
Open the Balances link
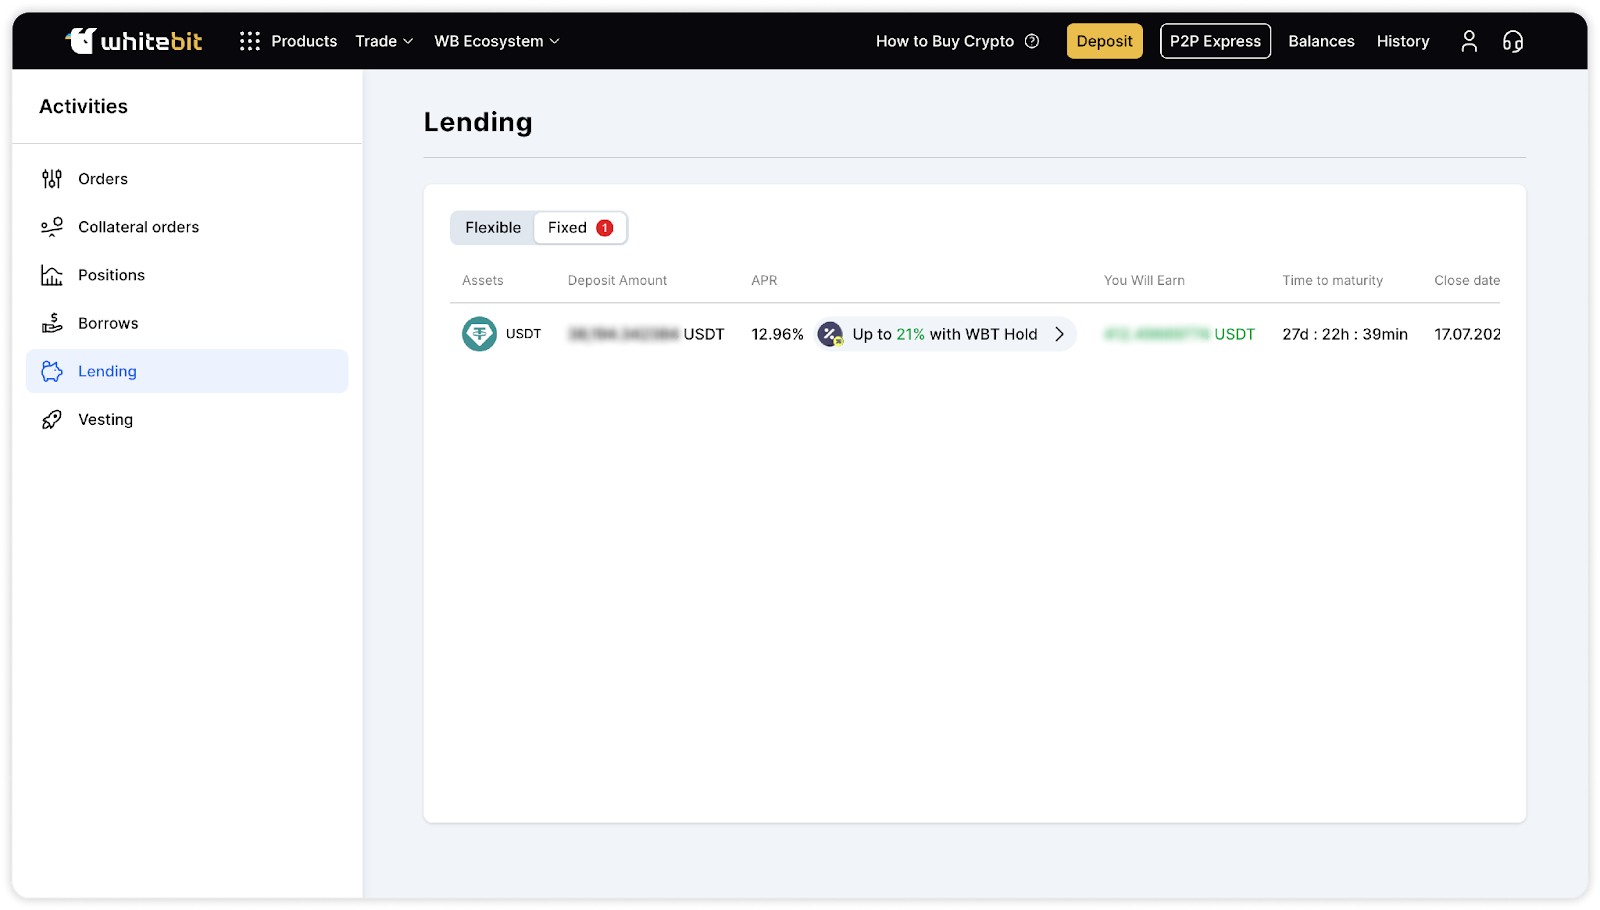[x=1321, y=41]
